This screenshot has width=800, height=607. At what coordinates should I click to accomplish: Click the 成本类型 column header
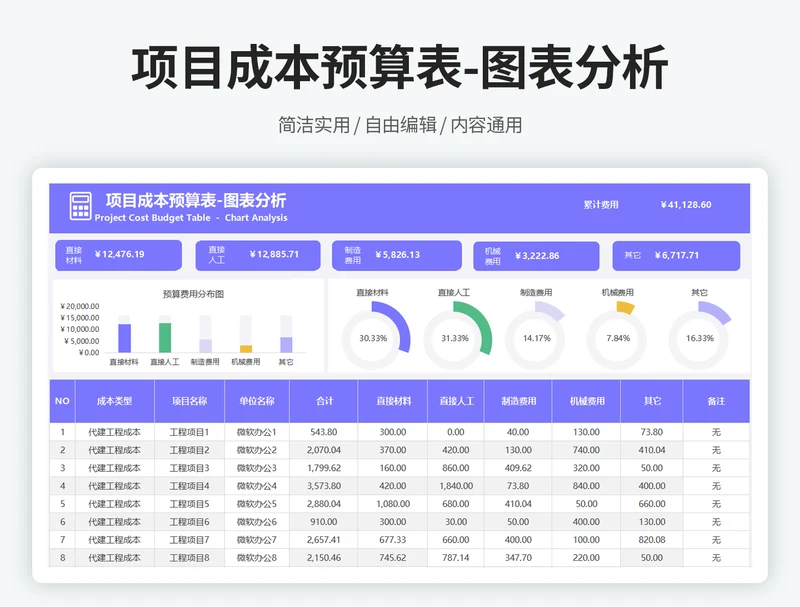(x=114, y=401)
